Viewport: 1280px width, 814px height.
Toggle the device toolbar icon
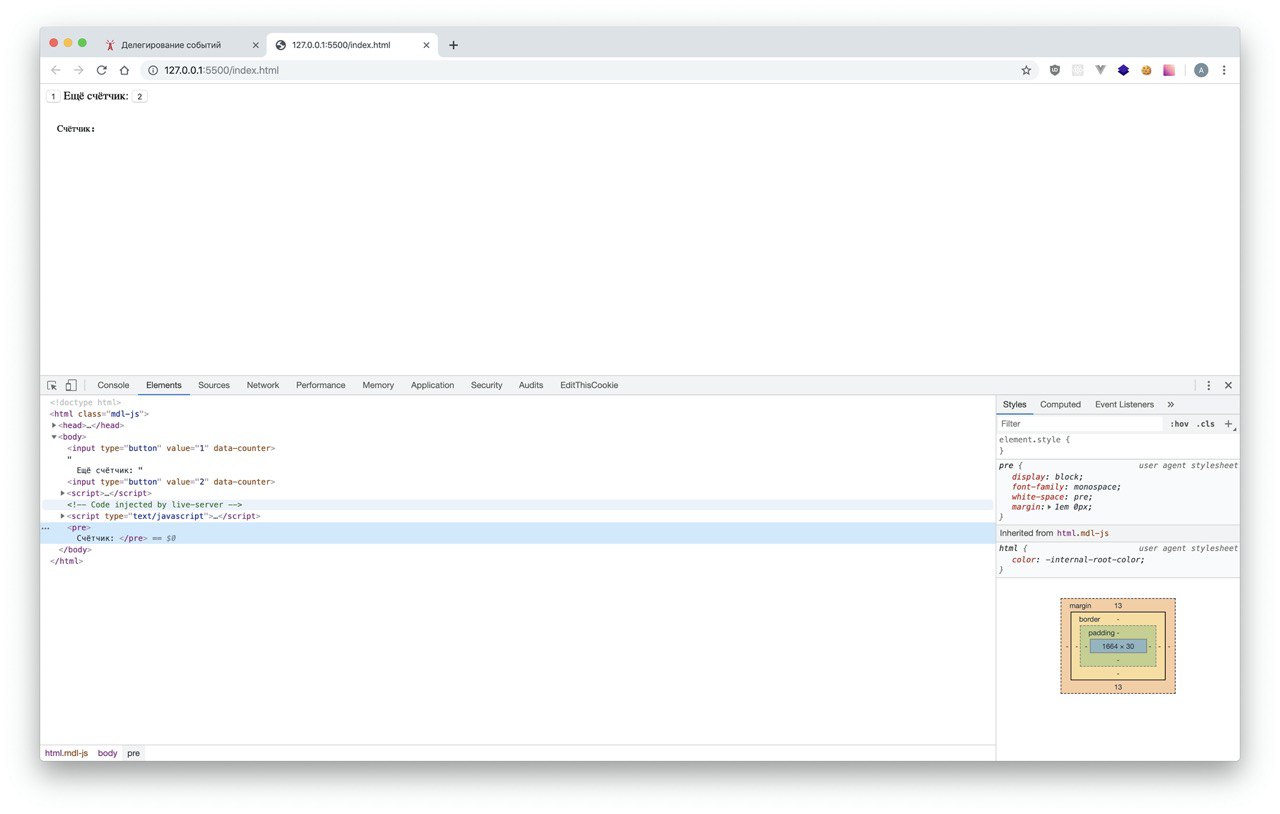(x=71, y=385)
